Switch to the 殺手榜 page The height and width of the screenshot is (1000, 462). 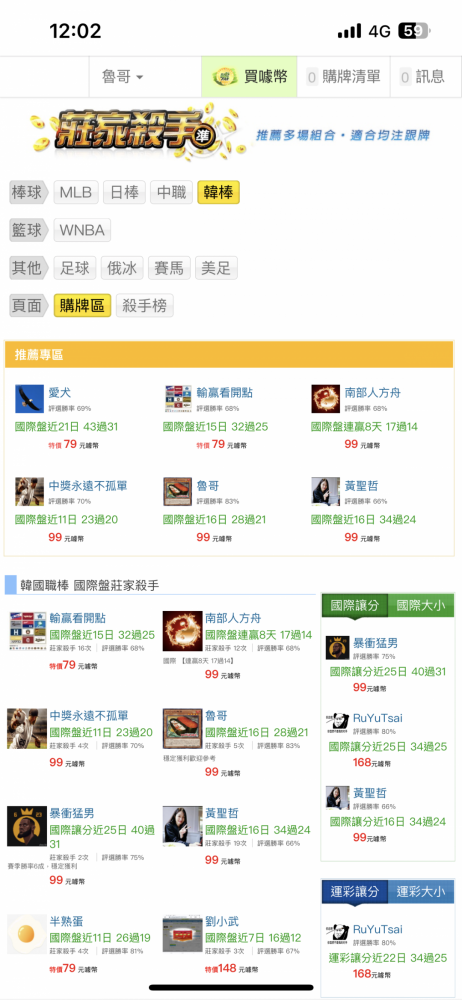click(x=145, y=305)
